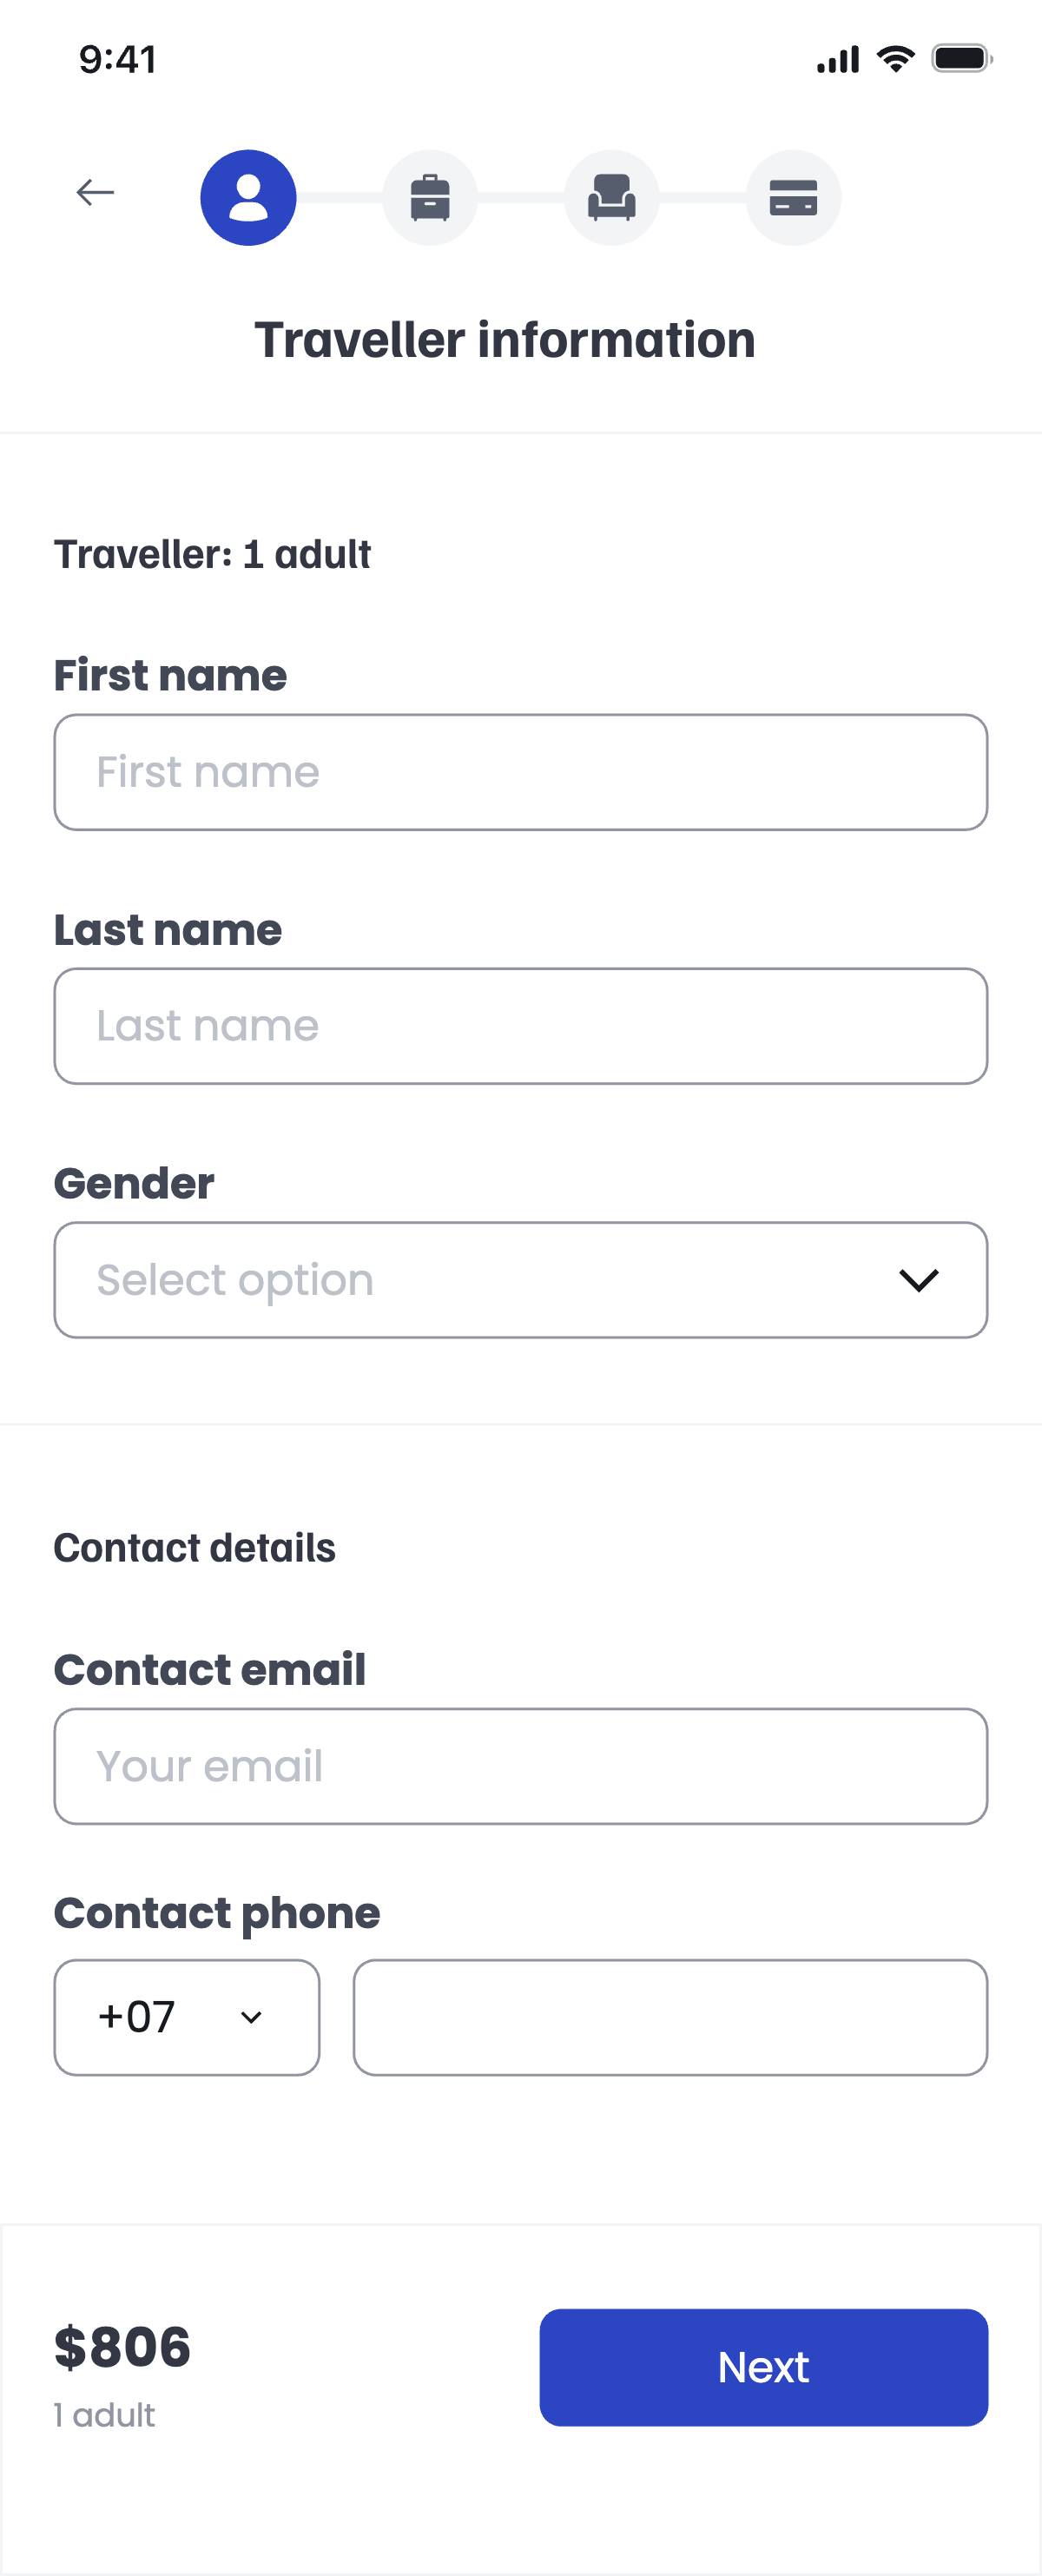This screenshot has width=1042, height=2576.
Task: Click the "Your email" contact field
Action: pyautogui.click(x=520, y=1766)
